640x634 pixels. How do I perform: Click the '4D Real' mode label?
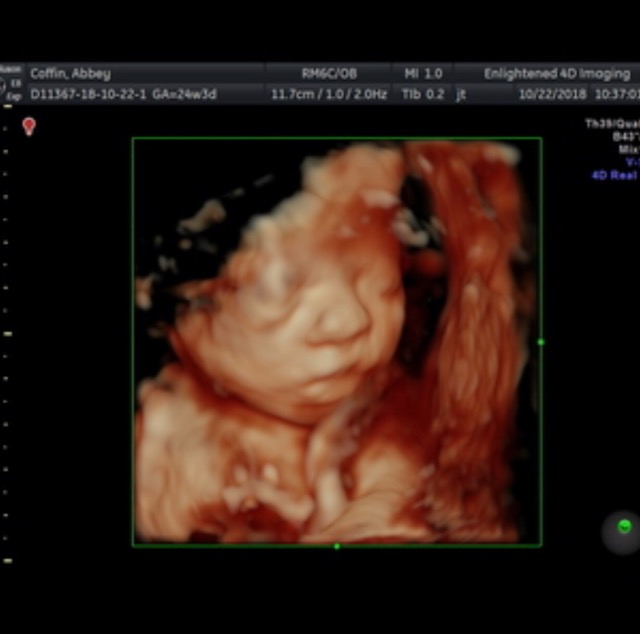pos(615,175)
